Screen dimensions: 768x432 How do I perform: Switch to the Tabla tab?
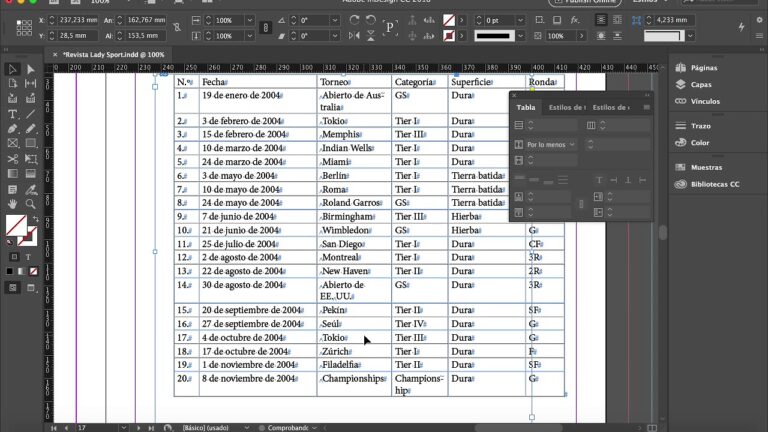point(526,107)
